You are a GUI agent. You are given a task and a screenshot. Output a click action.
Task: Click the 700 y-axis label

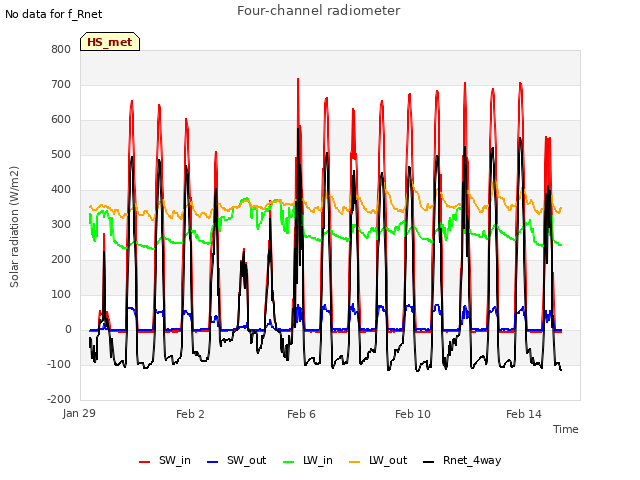click(61, 84)
